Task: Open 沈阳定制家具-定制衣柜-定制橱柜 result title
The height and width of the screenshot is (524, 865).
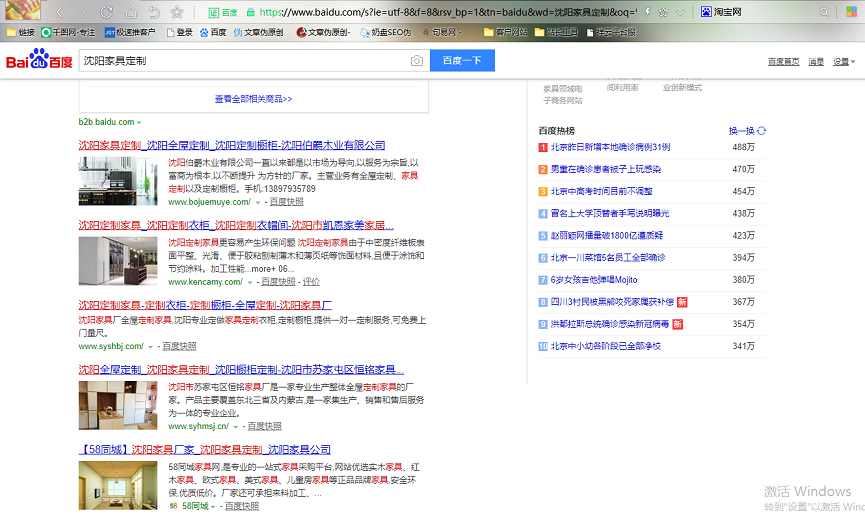Action: (205, 305)
